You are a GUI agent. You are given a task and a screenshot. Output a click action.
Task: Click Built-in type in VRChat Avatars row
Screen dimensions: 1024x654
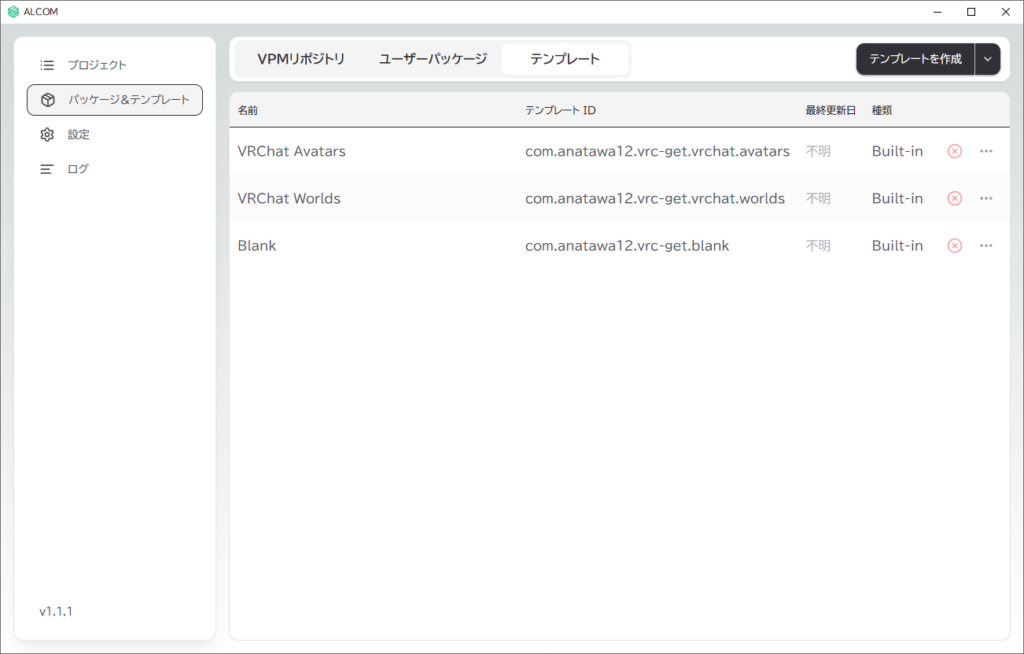point(897,152)
